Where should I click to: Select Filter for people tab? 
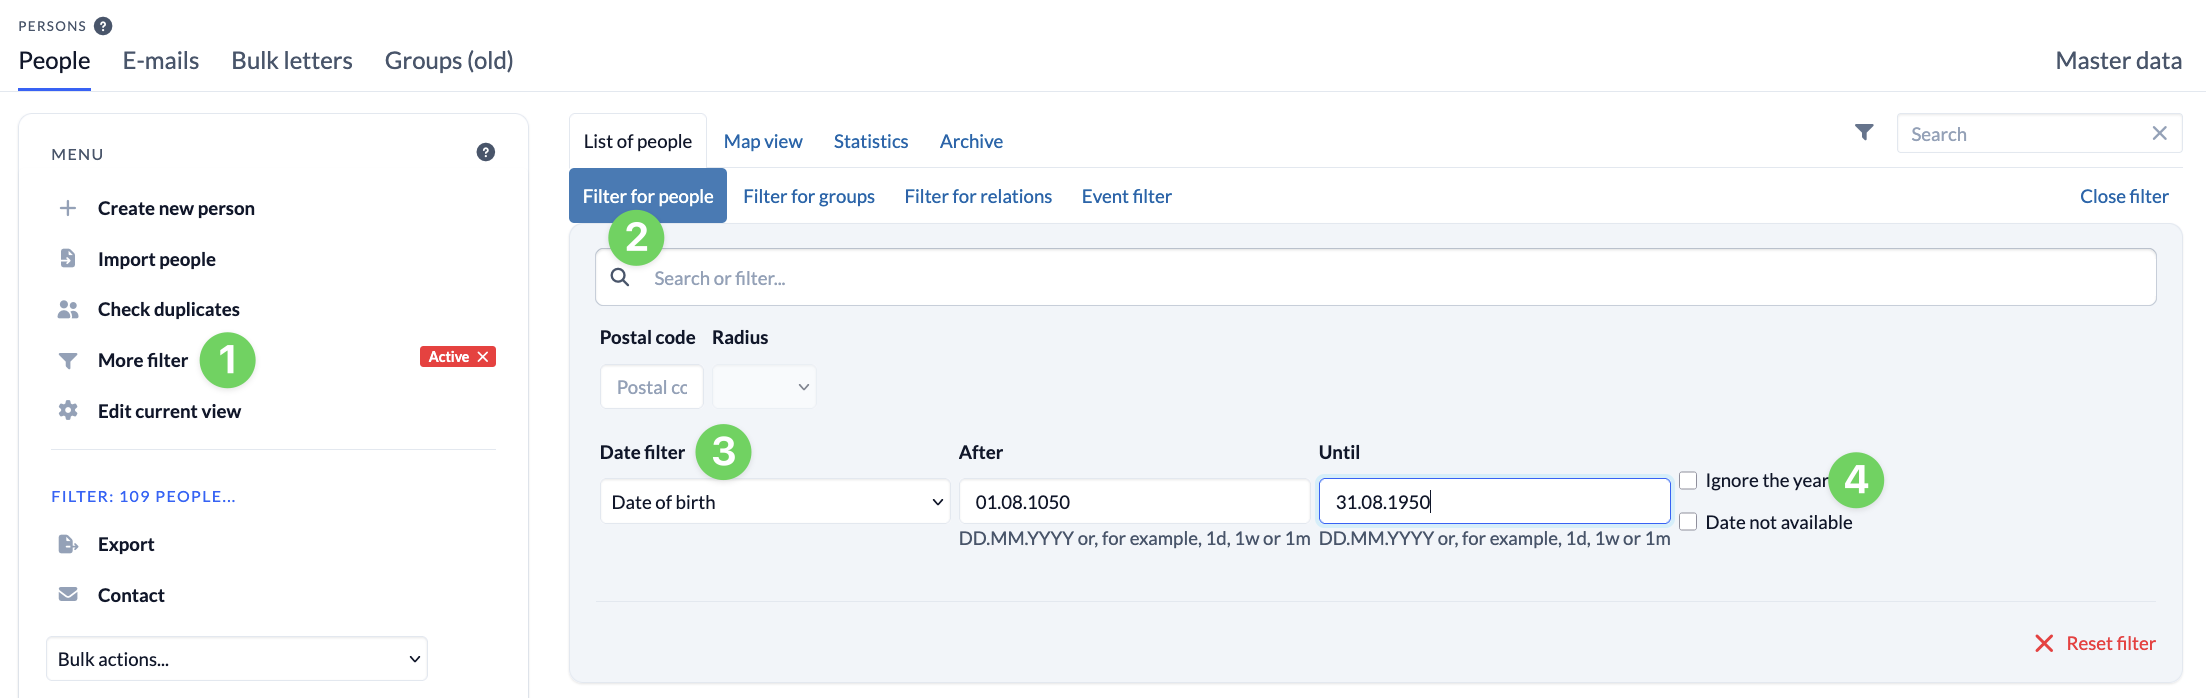tap(648, 196)
